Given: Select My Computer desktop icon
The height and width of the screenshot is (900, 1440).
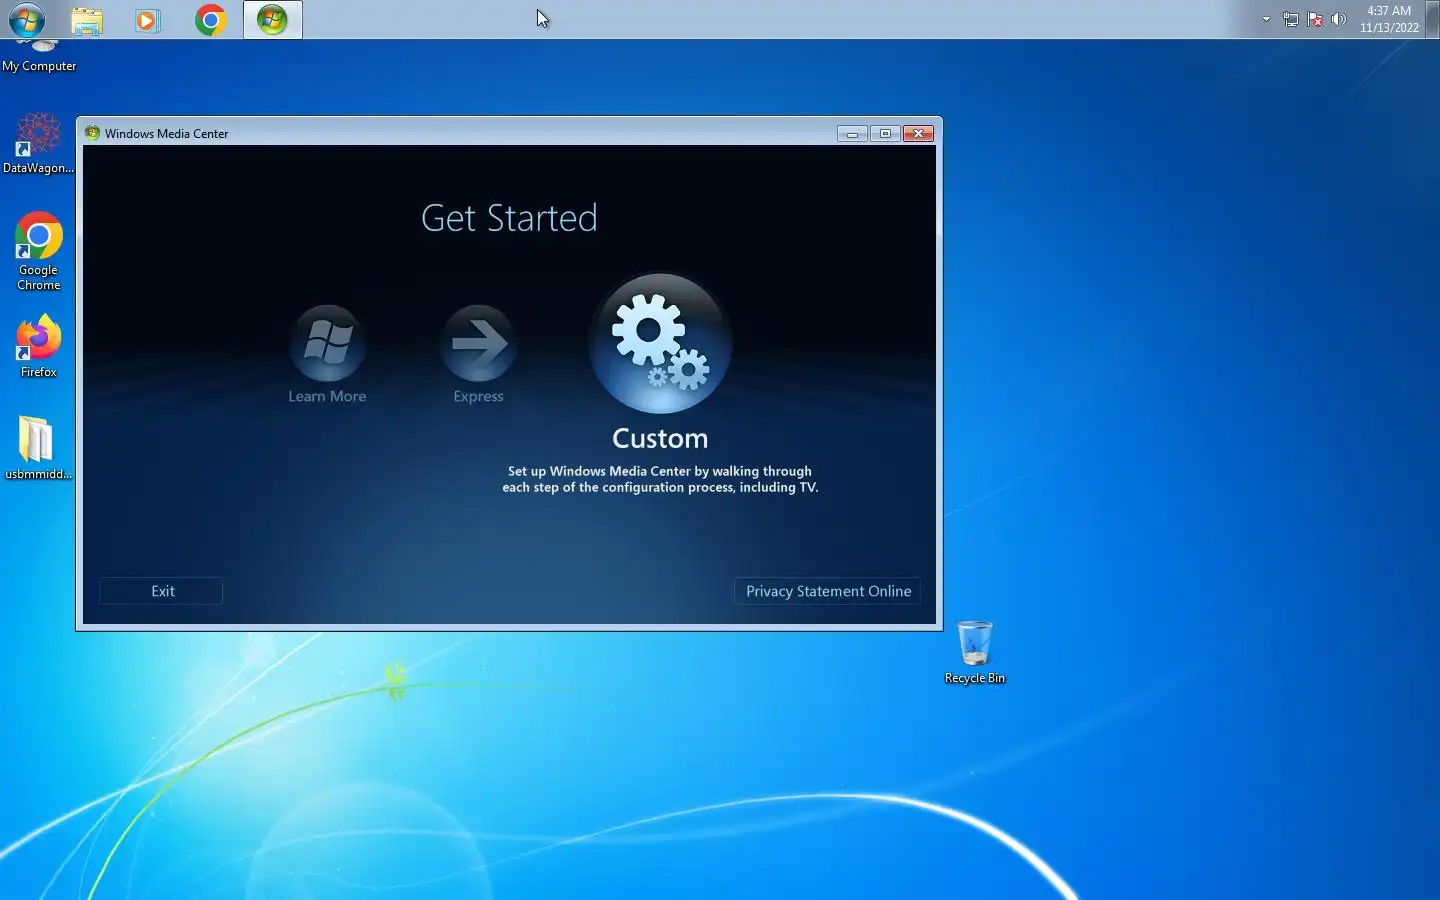Looking at the screenshot, I should pos(39,56).
